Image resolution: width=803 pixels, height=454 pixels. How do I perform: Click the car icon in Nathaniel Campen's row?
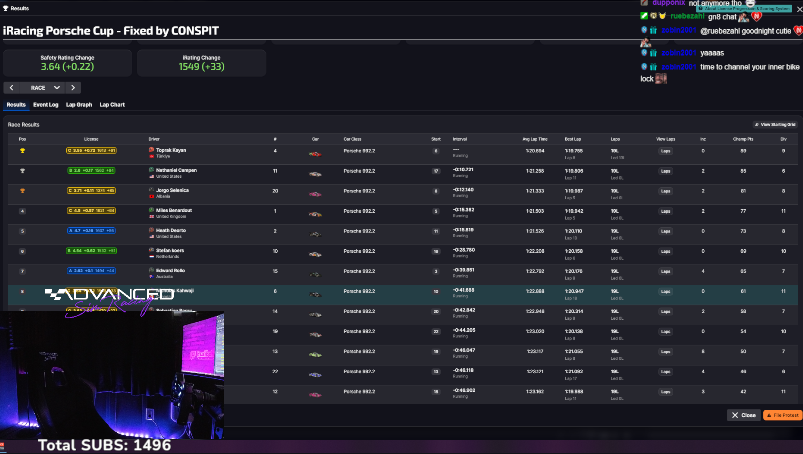[x=315, y=174]
